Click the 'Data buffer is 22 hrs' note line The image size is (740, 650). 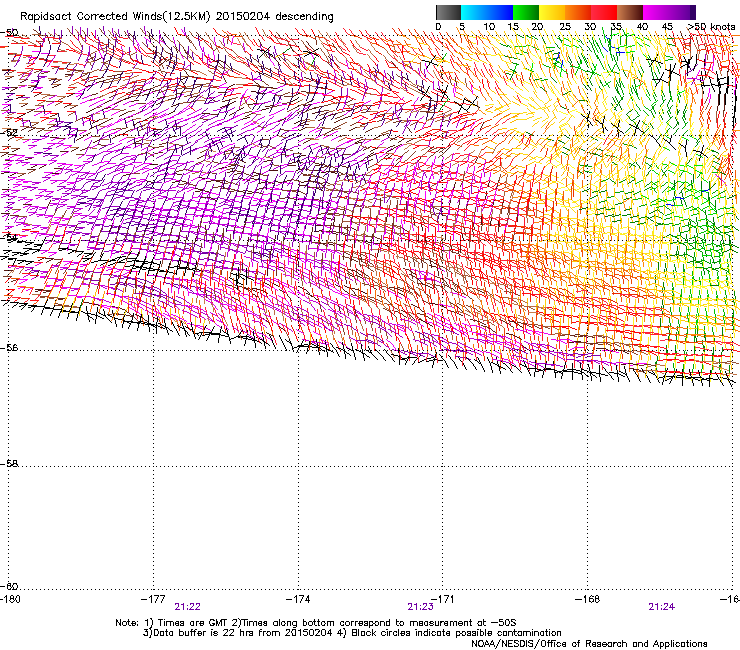352,633
